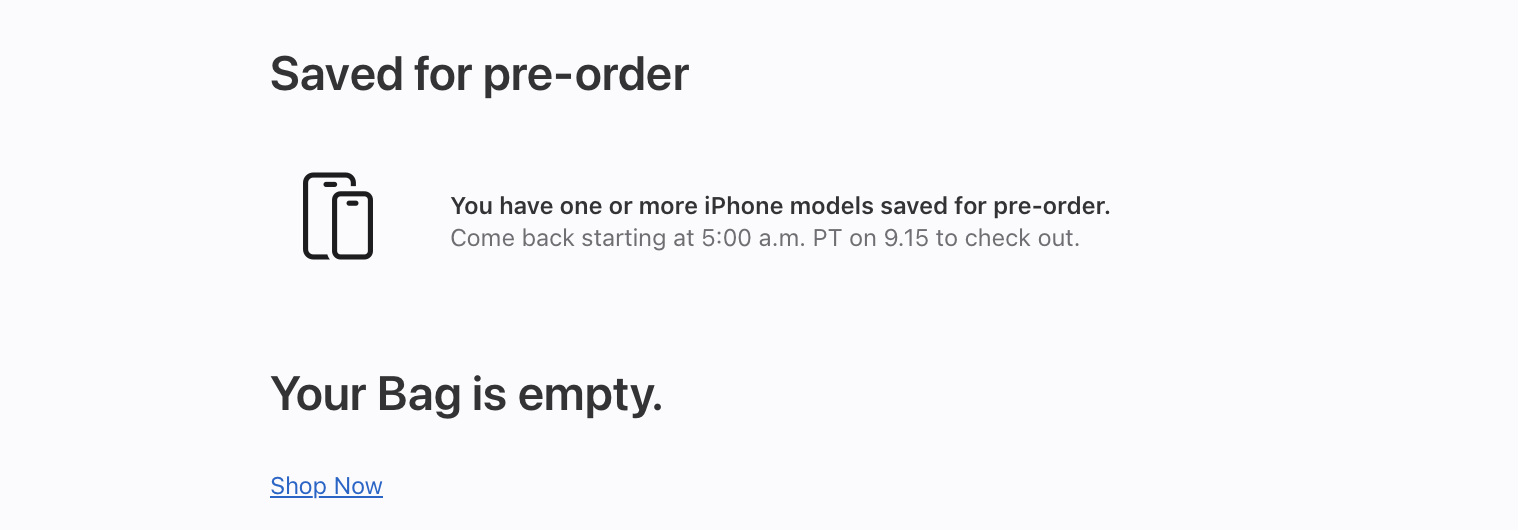The height and width of the screenshot is (530, 1518).
Task: Click the 'Come back starting at' line
Action: 765,239
